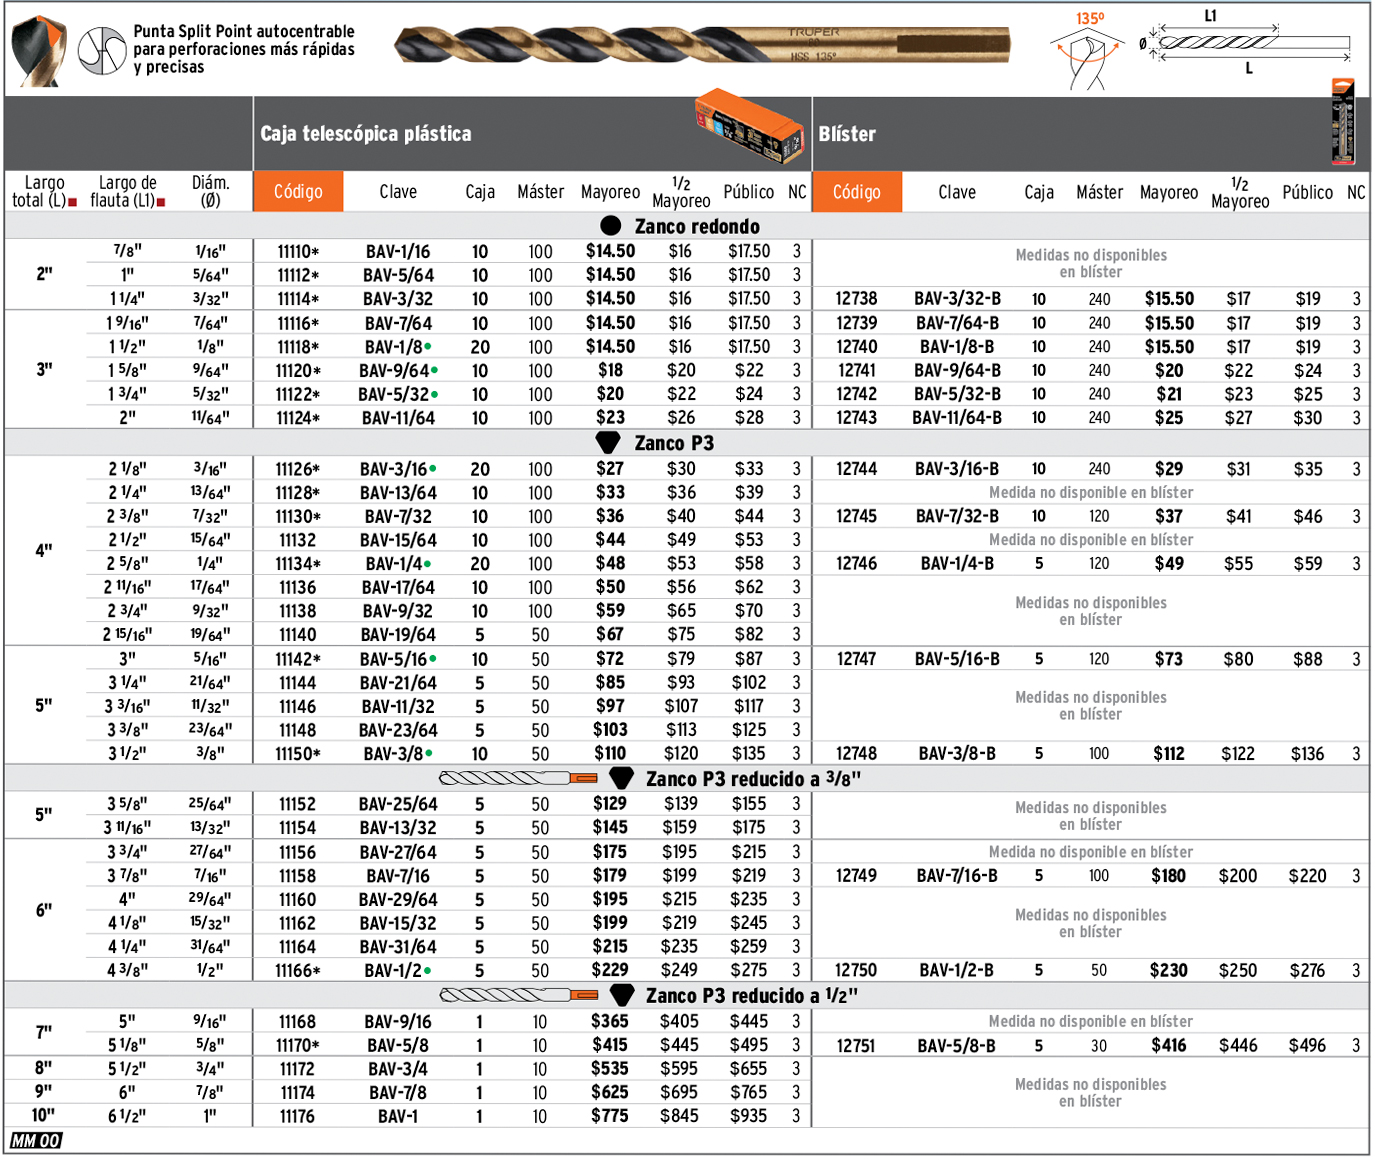Click the Blíster section title
This screenshot has height=1162, width=1375.
[847, 134]
